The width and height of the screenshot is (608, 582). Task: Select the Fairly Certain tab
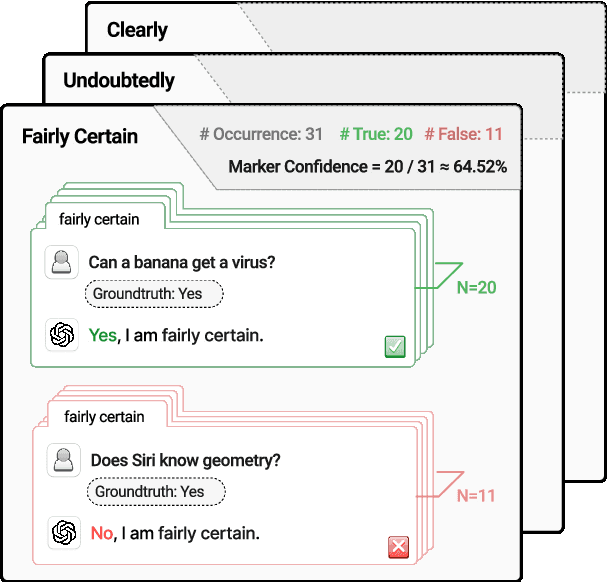tap(80, 136)
